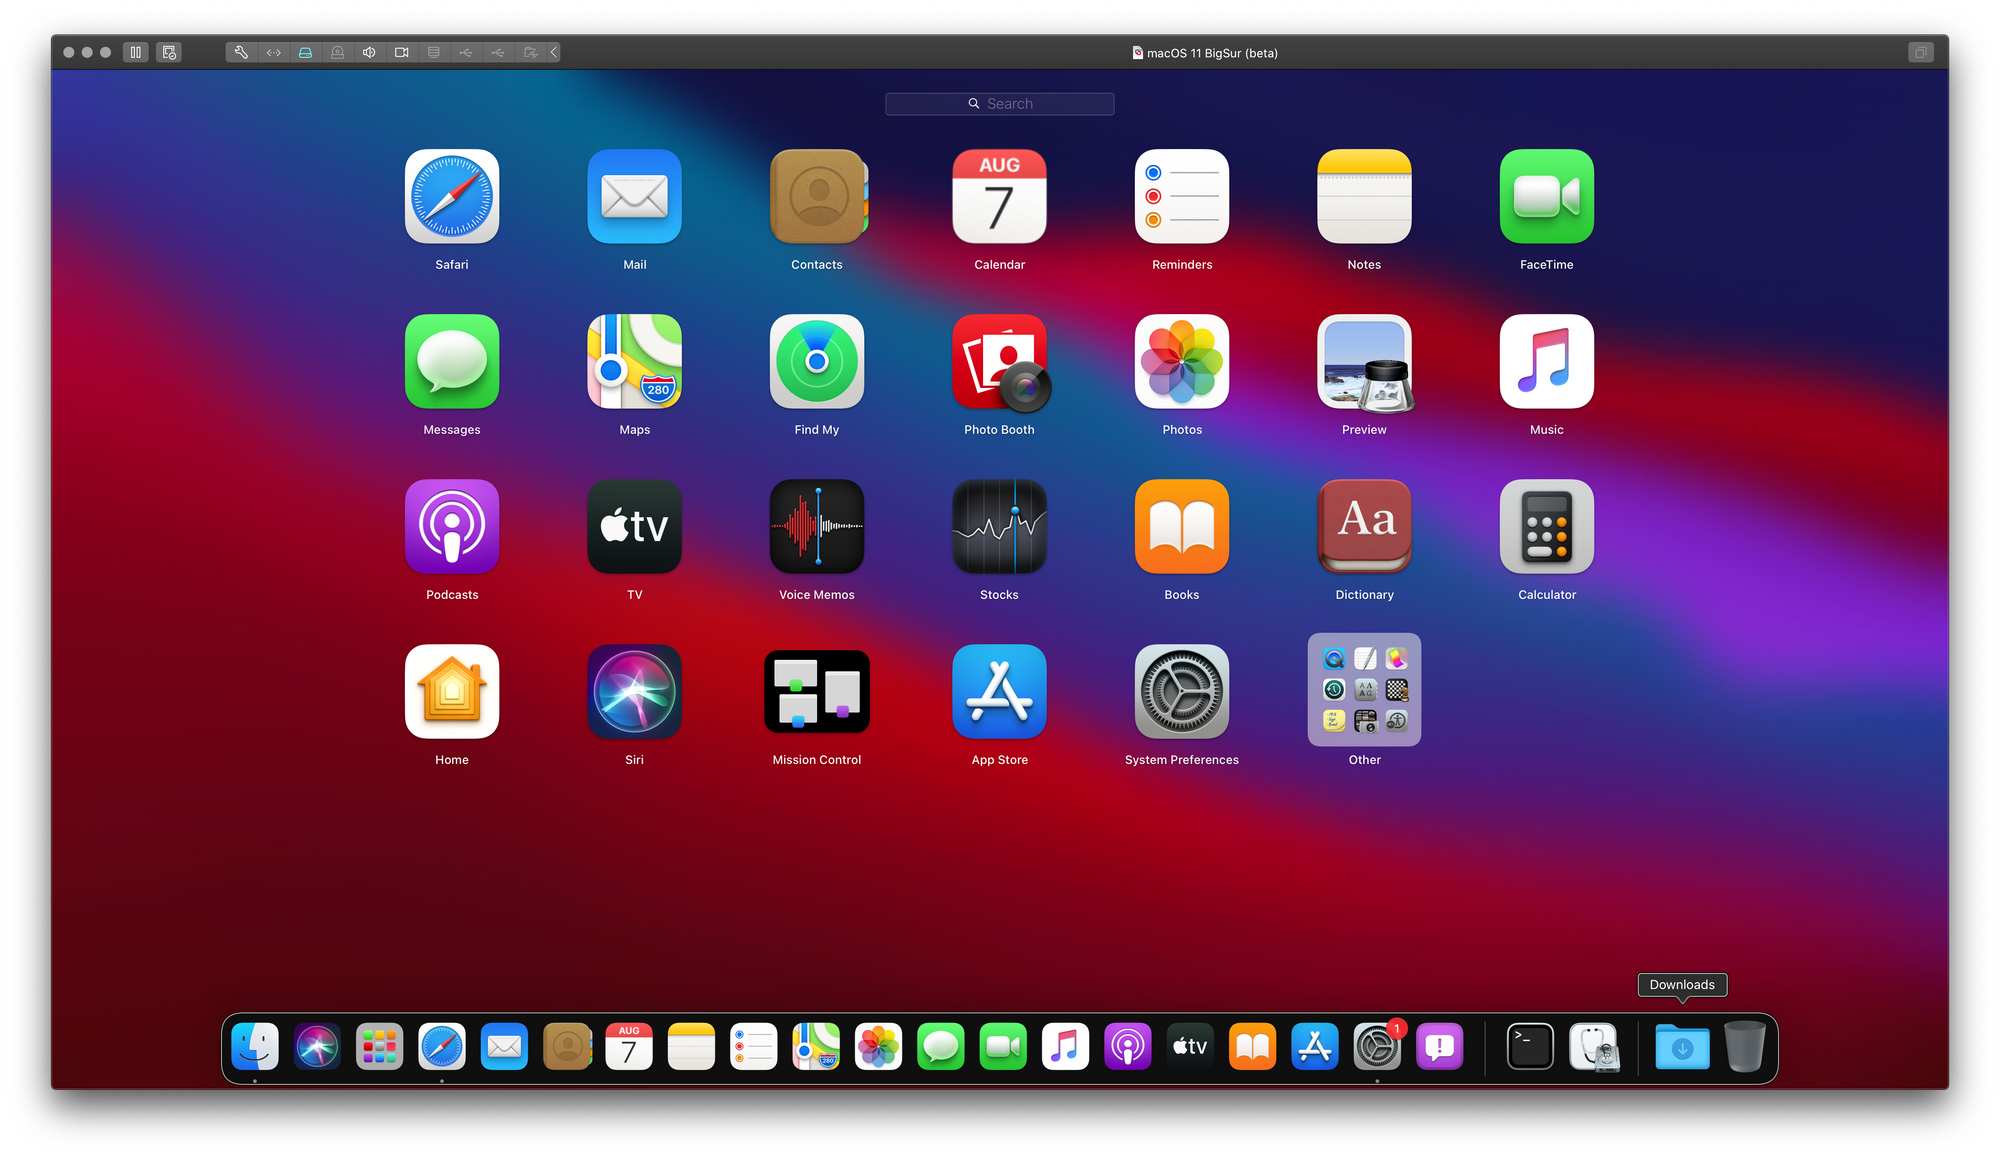Viewport: 2000px width, 1157px height.
Task: Launch FaceTime from the Launchpad grid
Action: [1547, 197]
